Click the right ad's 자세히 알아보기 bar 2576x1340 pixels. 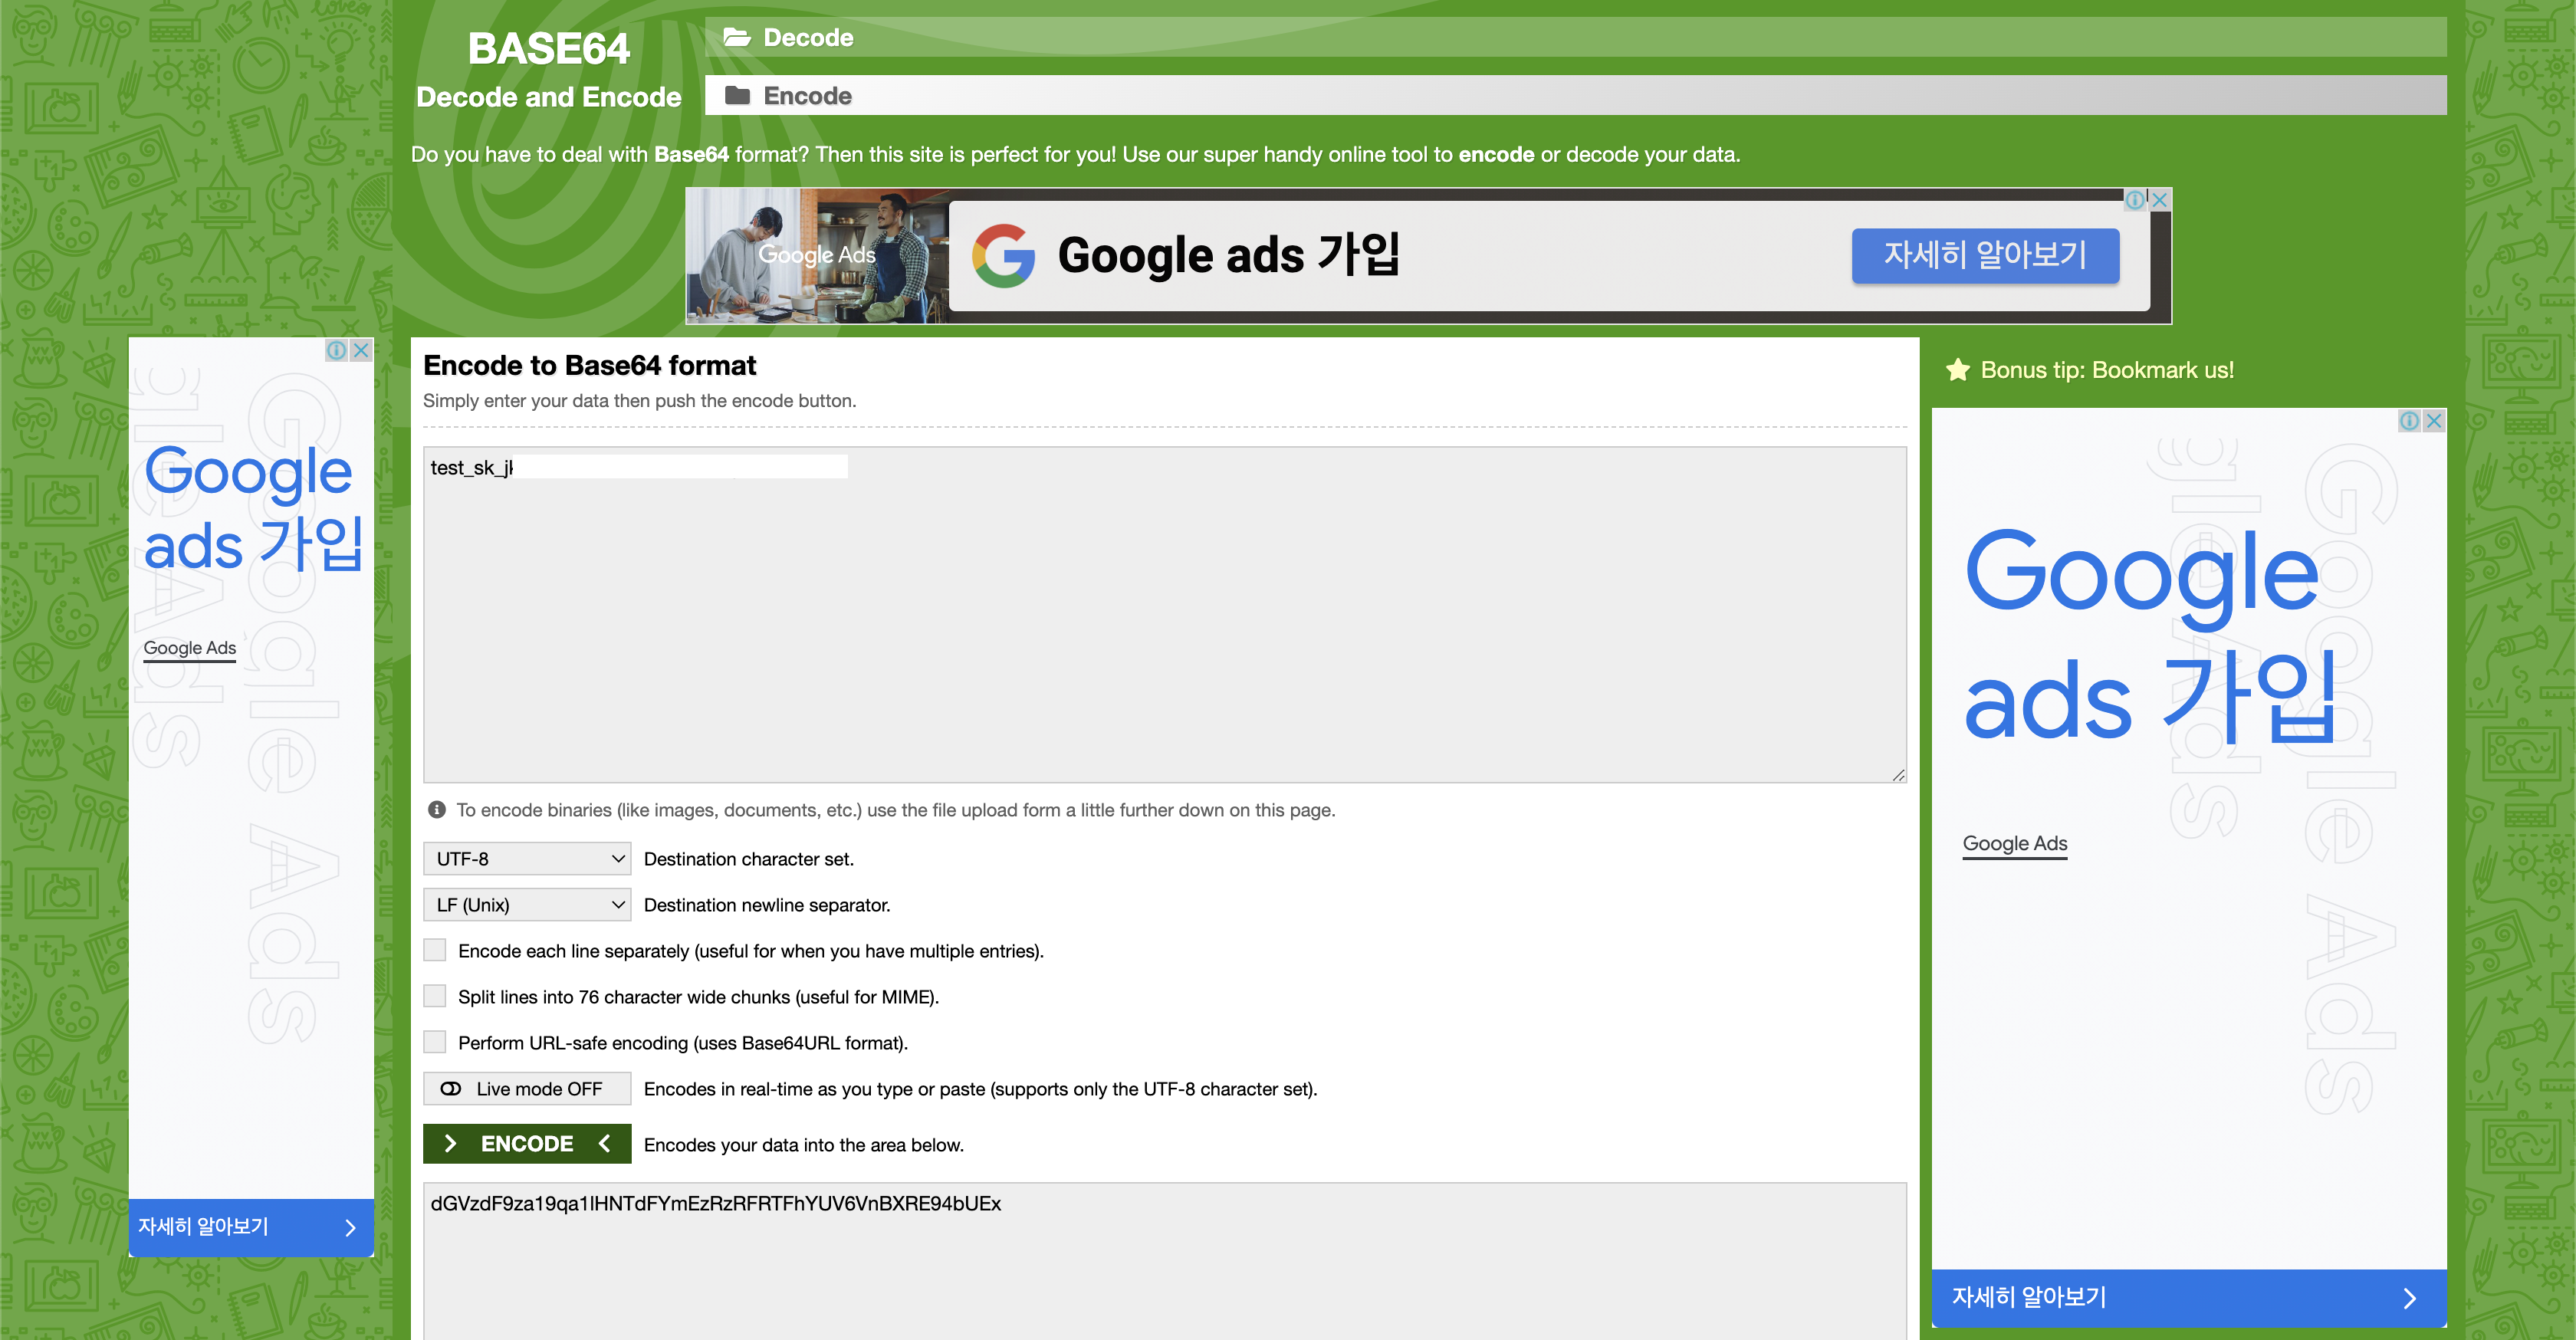[x=2189, y=1298]
